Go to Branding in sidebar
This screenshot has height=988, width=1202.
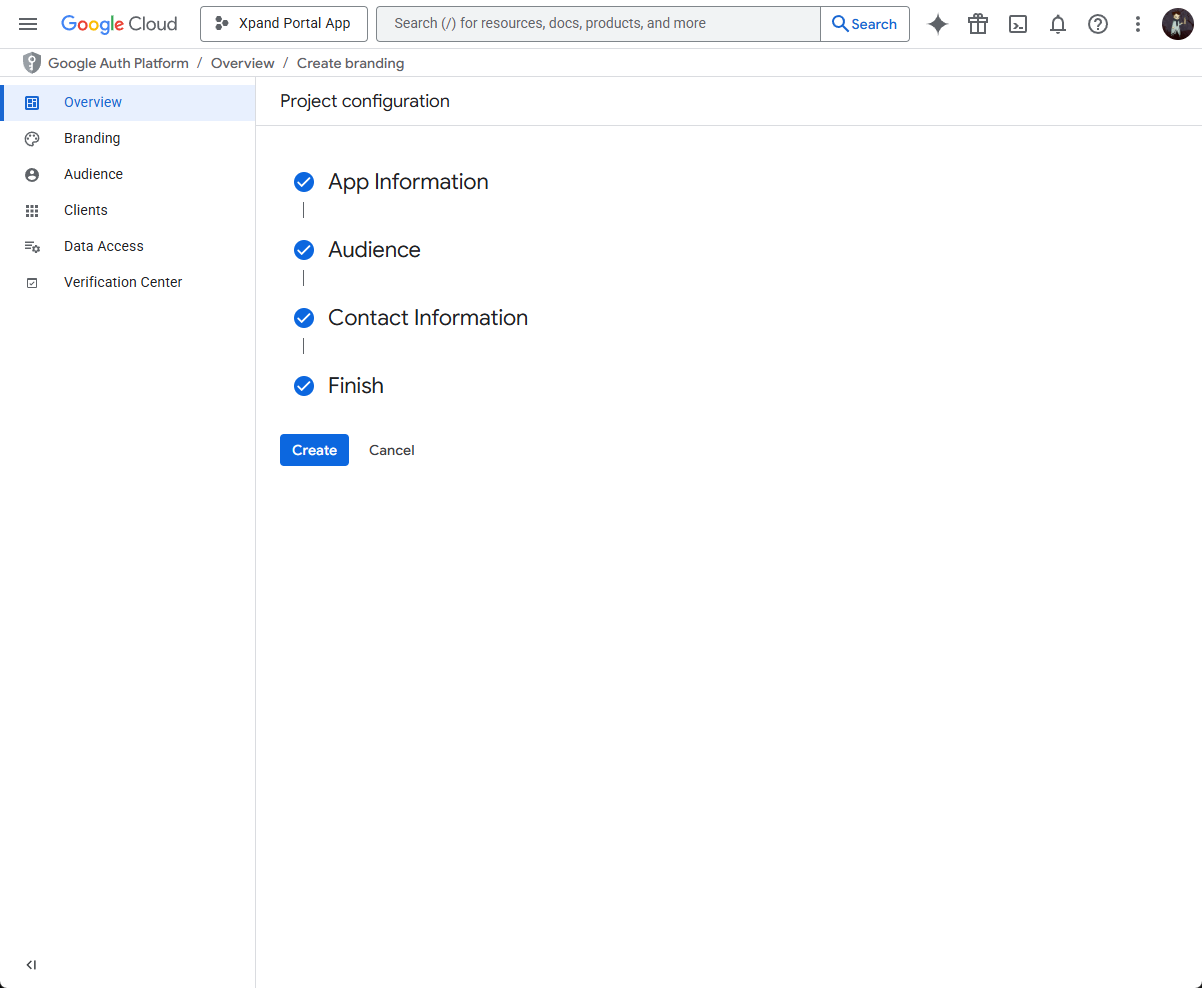pyautogui.click(x=92, y=138)
